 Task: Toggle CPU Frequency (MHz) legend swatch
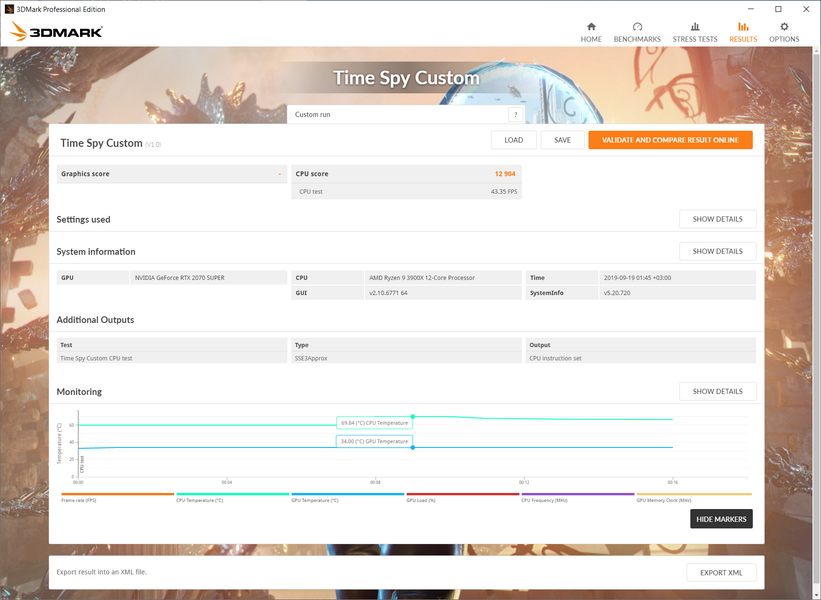578,494
